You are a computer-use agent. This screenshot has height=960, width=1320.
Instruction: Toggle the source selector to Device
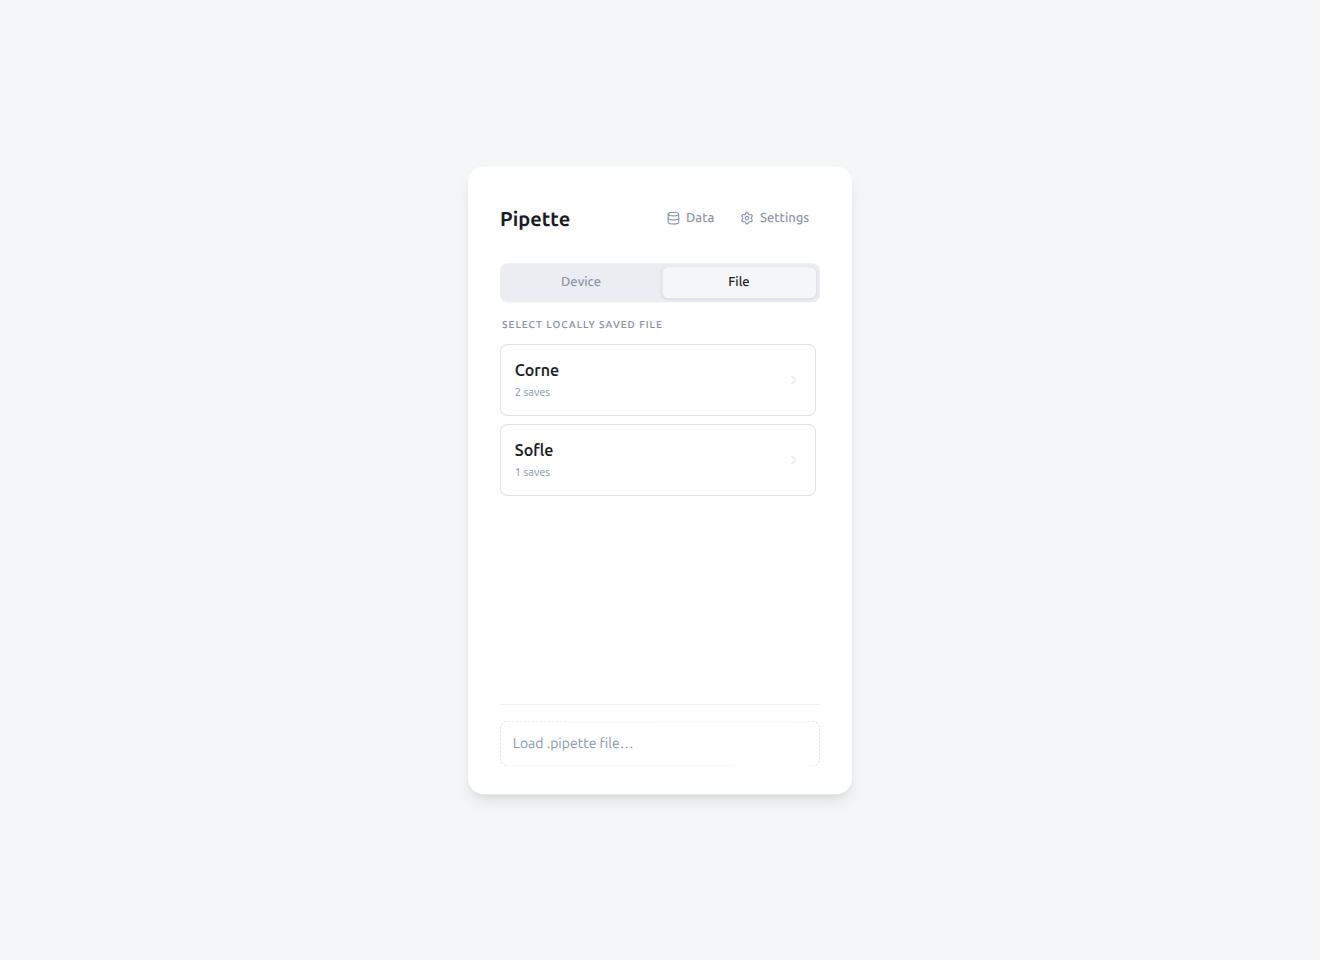pyautogui.click(x=581, y=282)
